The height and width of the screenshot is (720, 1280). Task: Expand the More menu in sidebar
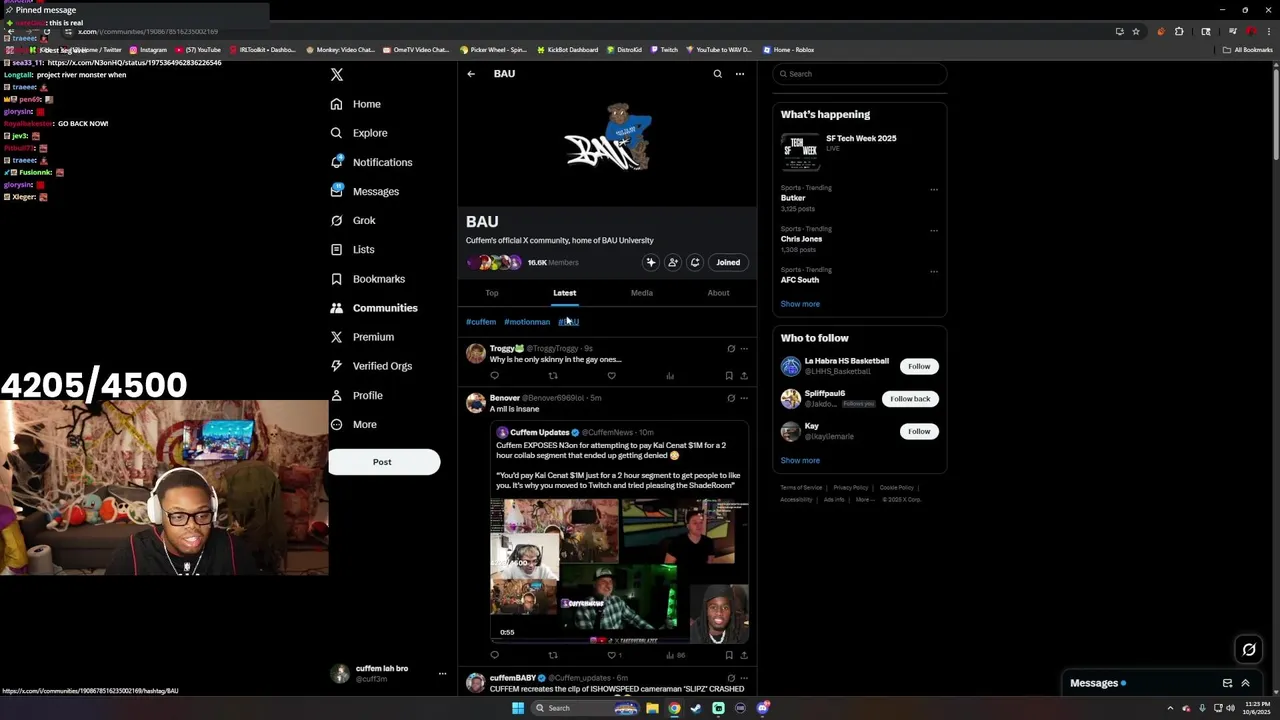pos(353,424)
